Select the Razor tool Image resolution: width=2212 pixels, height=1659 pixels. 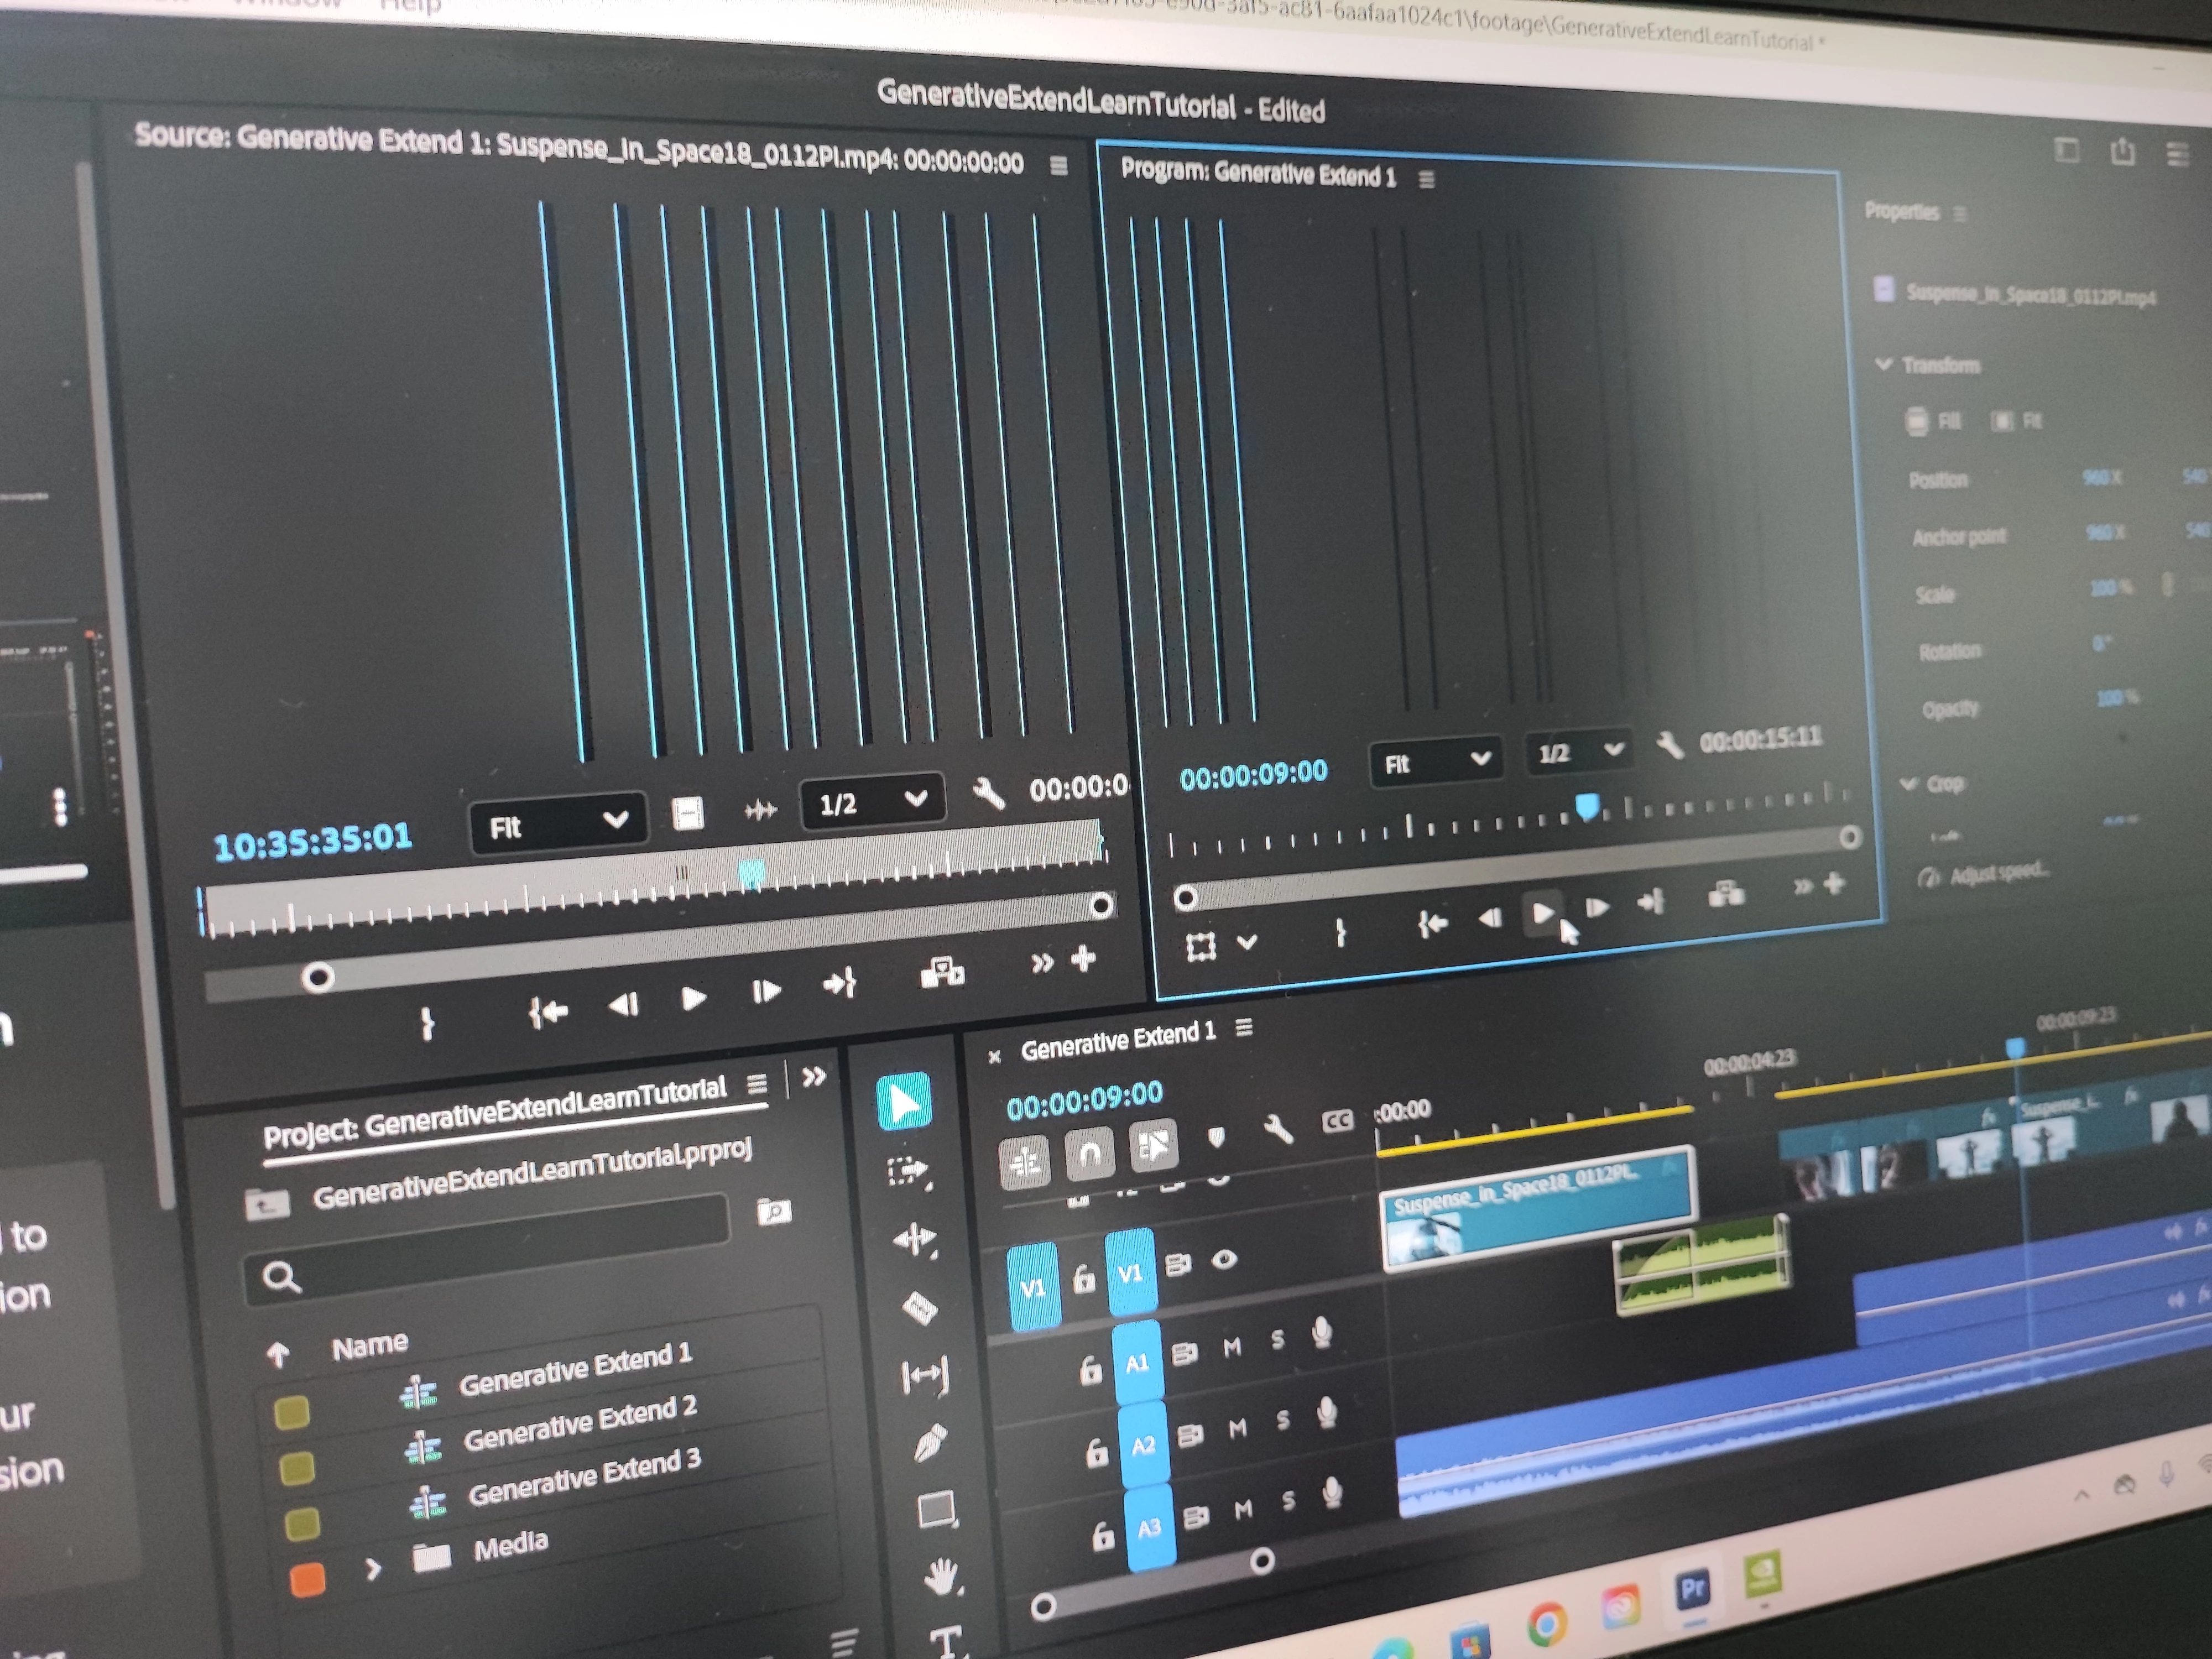coord(920,1308)
